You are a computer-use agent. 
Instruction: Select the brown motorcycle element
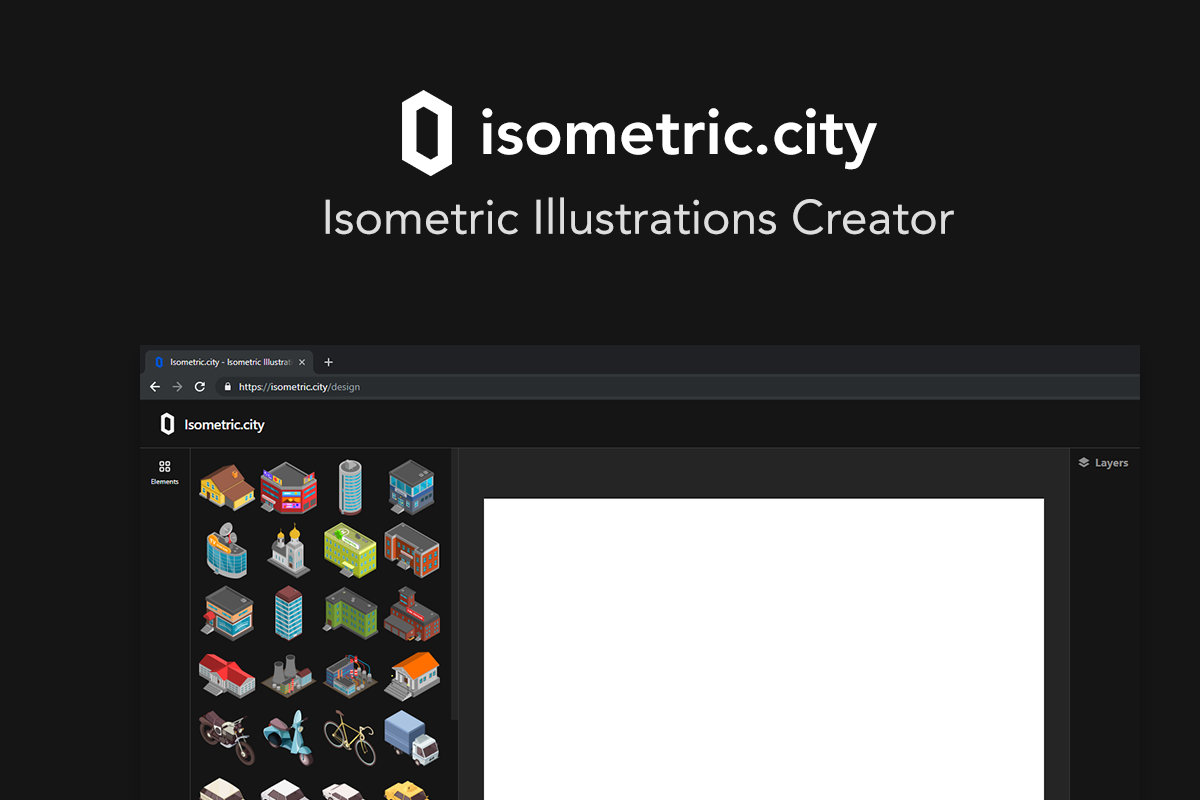click(x=227, y=737)
